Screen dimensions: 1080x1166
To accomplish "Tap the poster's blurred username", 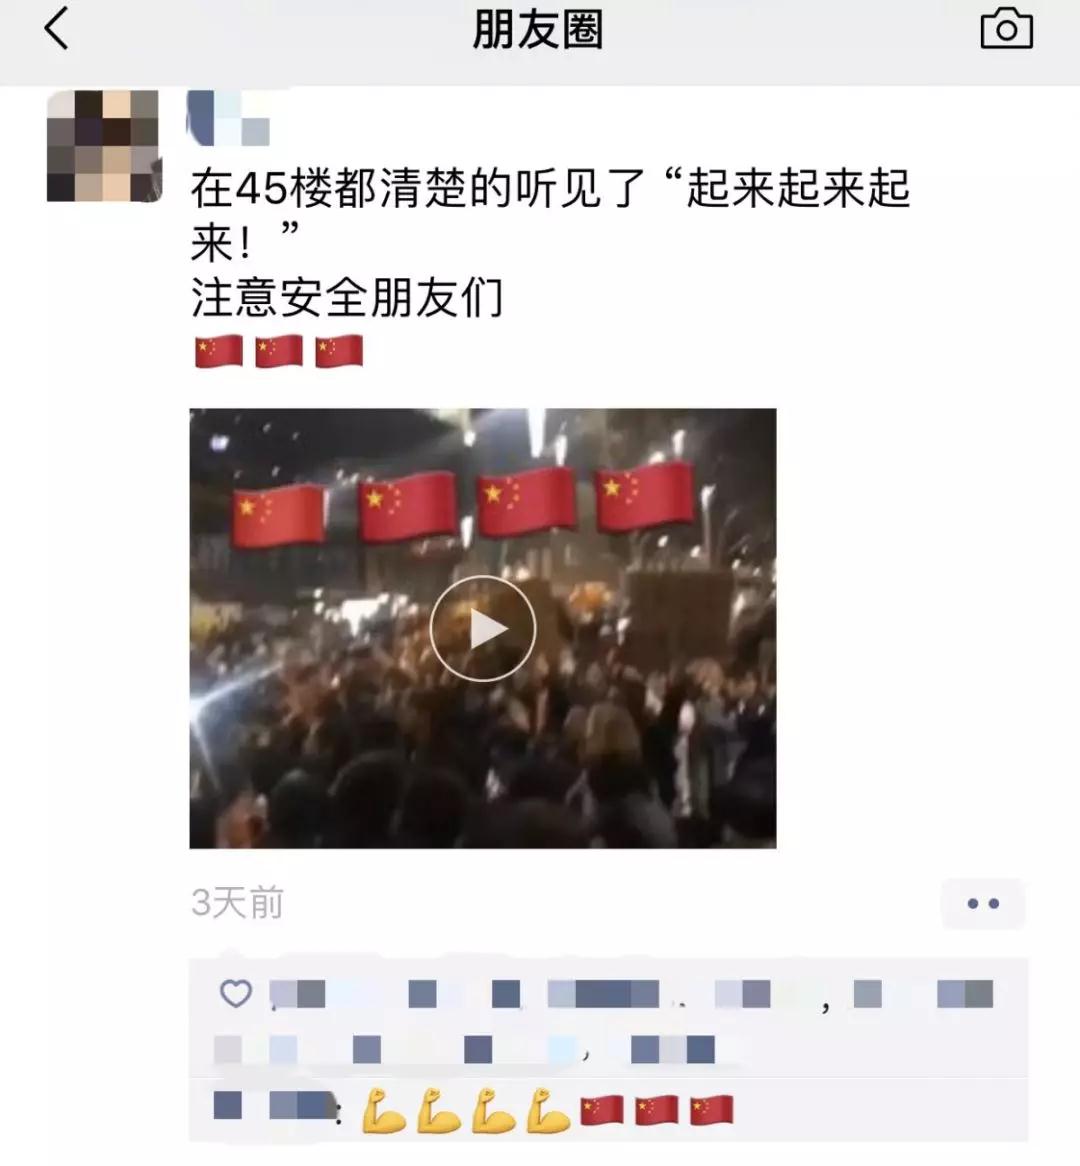I will coord(228,117).
